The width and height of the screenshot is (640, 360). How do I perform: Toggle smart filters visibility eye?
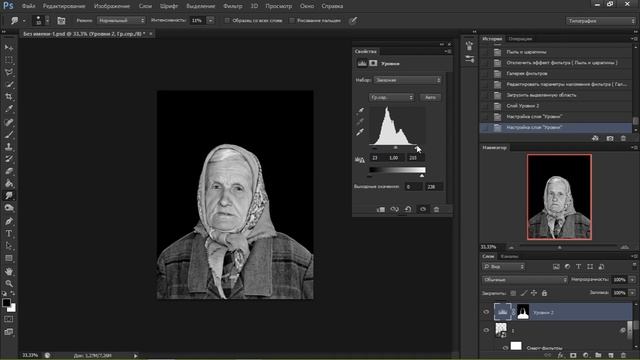[505, 348]
